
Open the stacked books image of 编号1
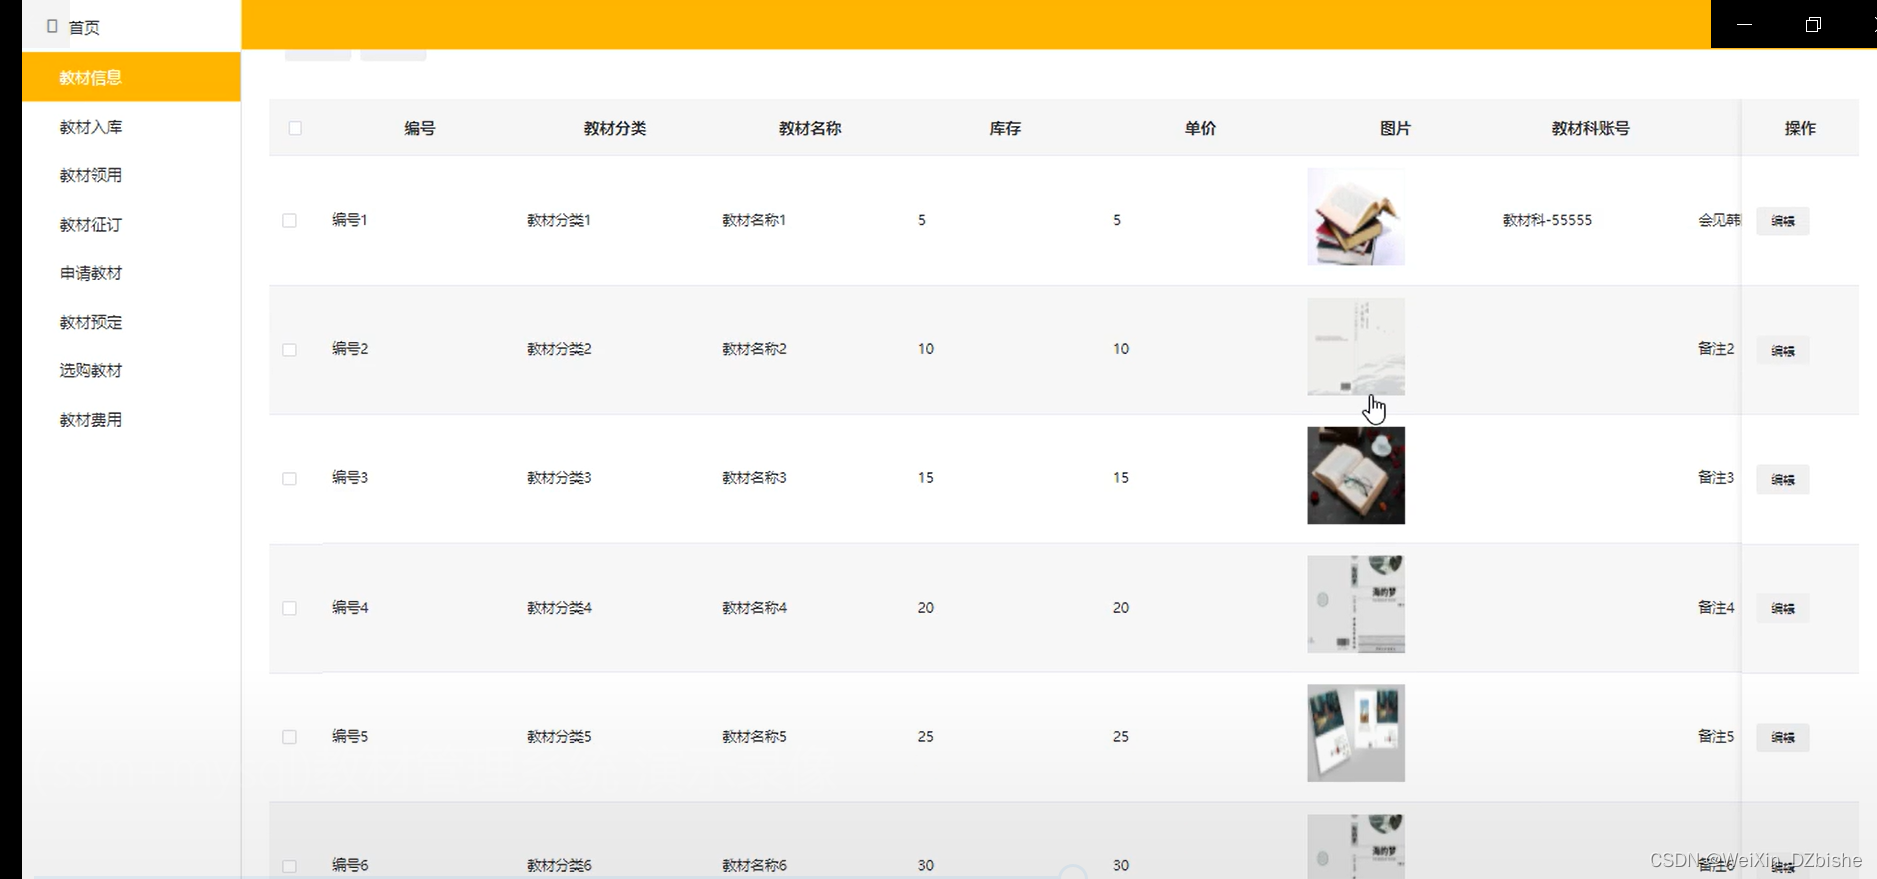1356,217
